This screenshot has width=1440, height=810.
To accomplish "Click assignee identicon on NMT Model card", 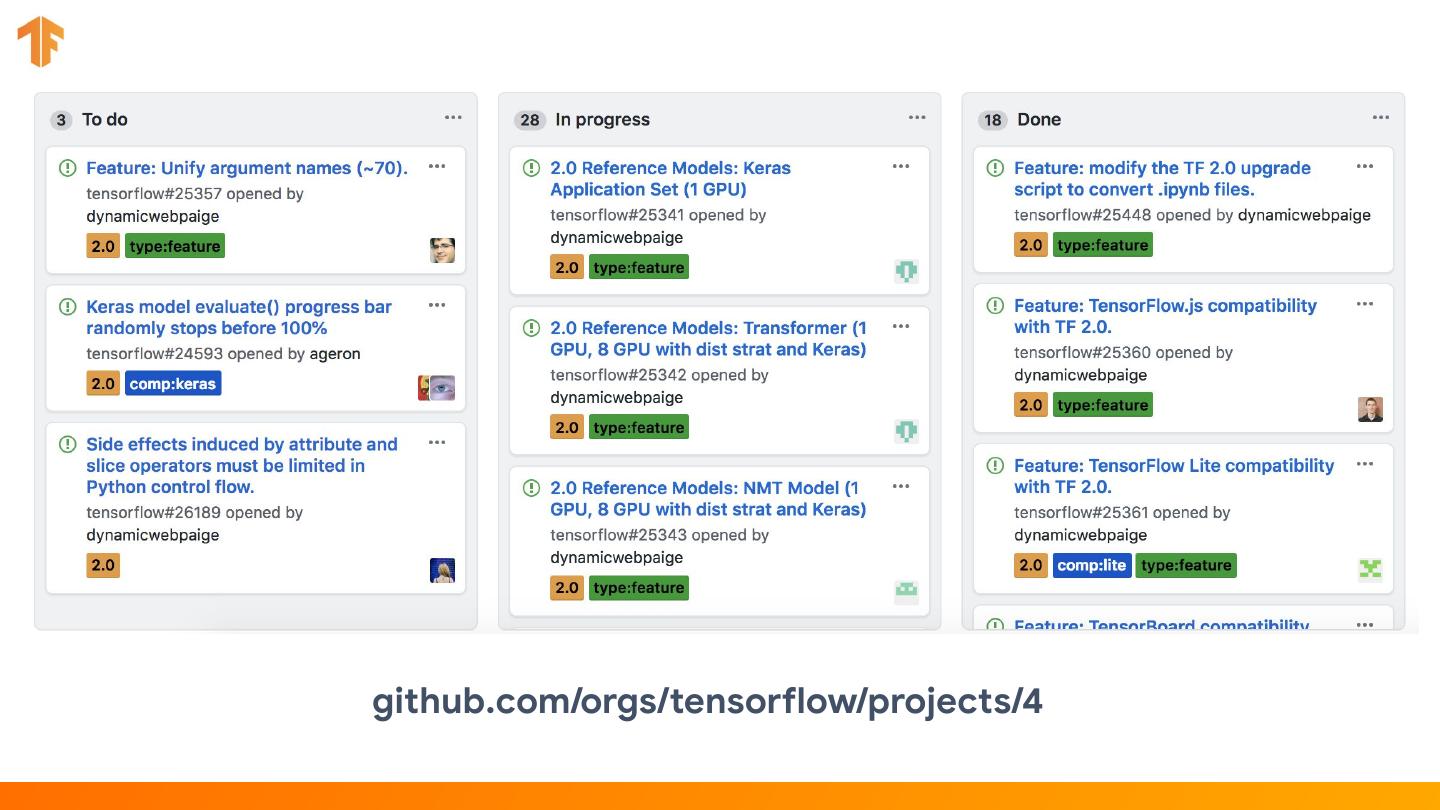I will pos(906,591).
